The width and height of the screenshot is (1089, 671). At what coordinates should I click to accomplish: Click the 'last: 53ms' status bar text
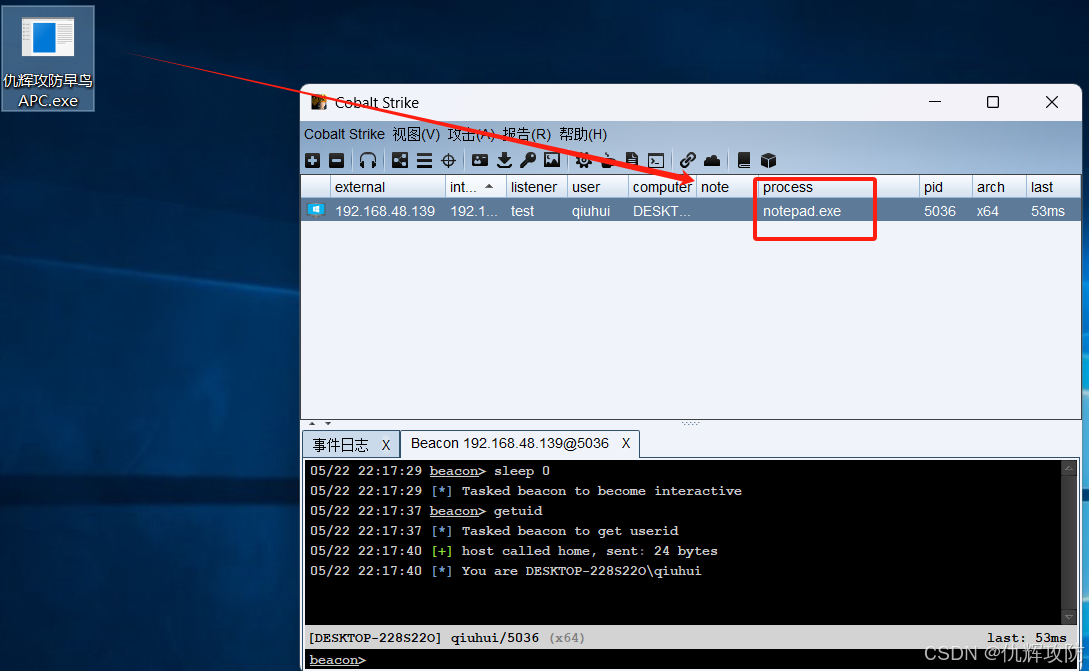(1026, 638)
